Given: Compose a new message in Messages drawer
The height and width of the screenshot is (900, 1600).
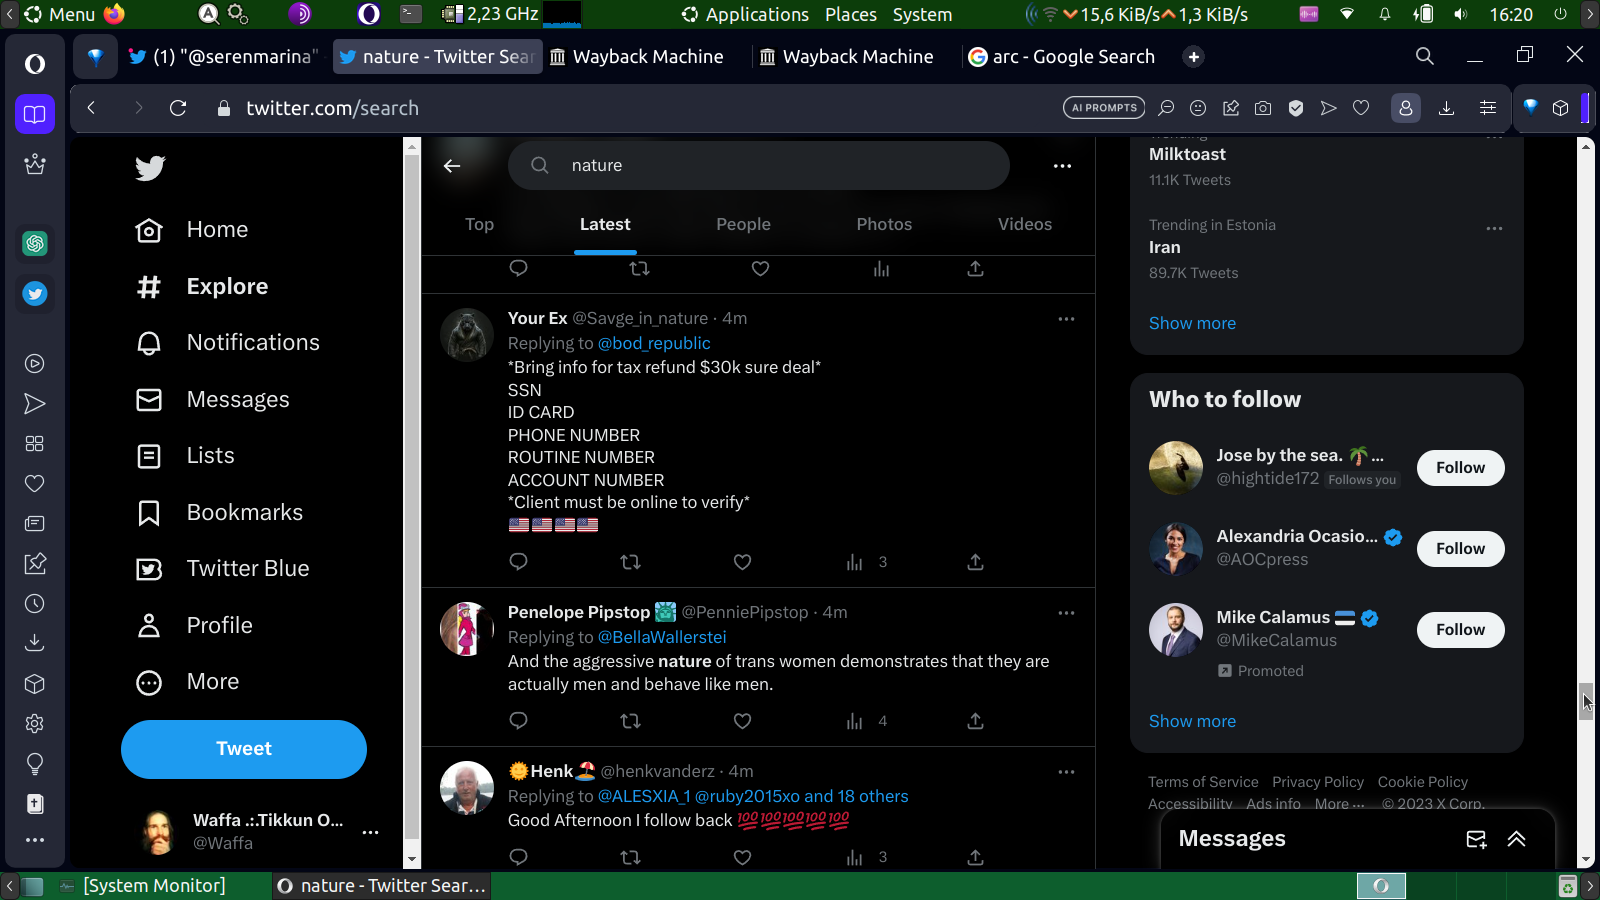Looking at the screenshot, I should 1476,839.
